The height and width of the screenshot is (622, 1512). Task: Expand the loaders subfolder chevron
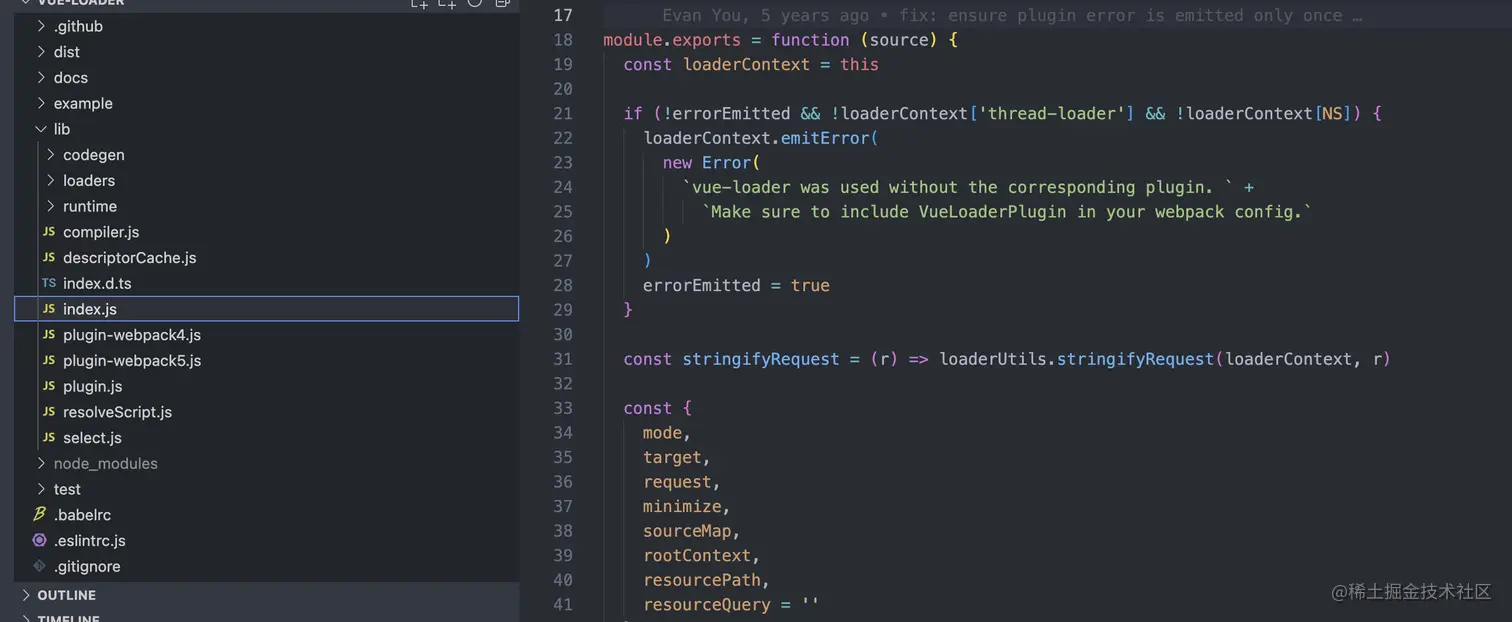pos(51,181)
